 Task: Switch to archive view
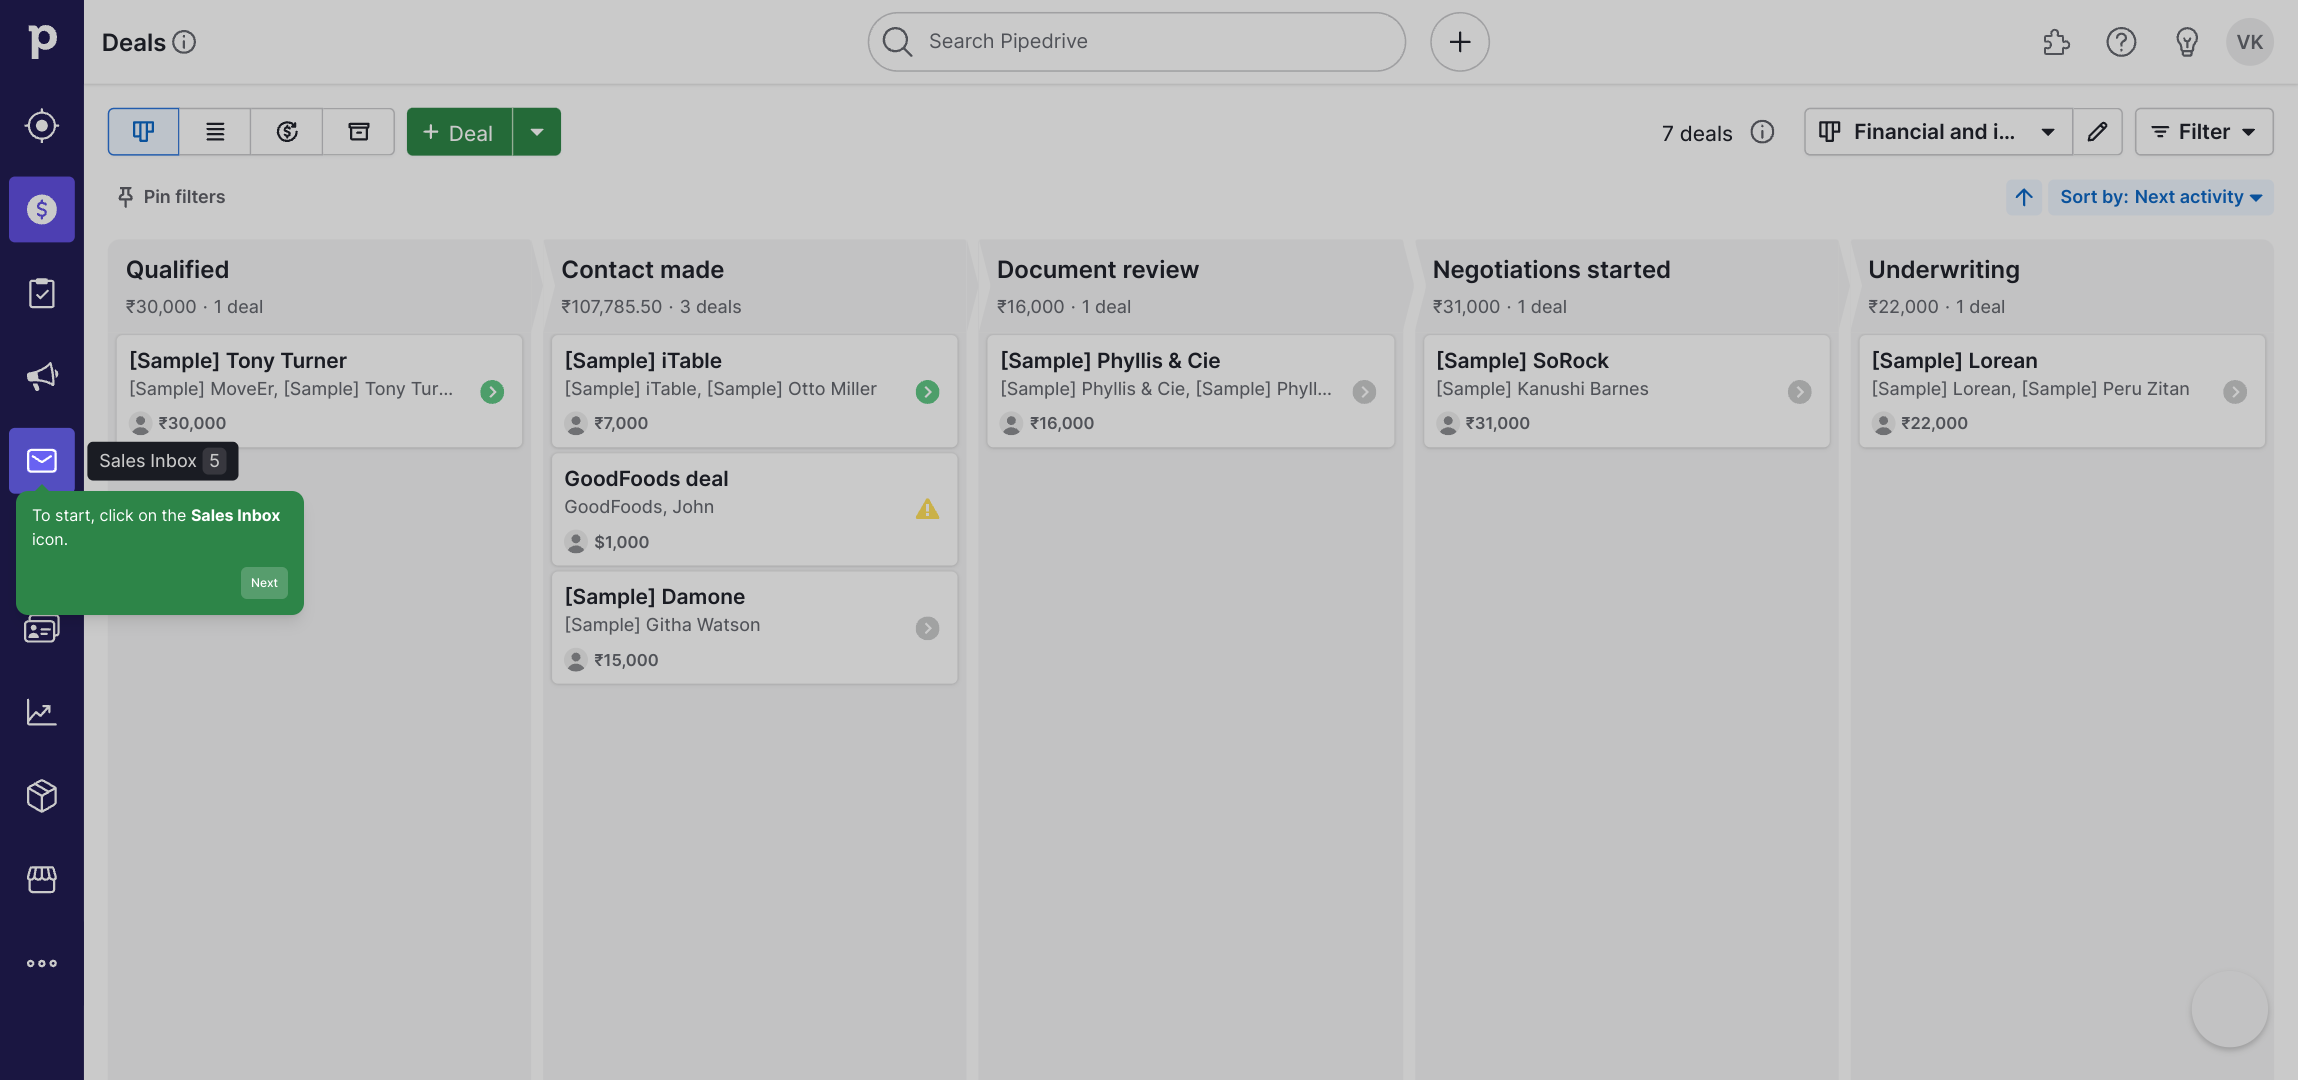click(x=359, y=132)
